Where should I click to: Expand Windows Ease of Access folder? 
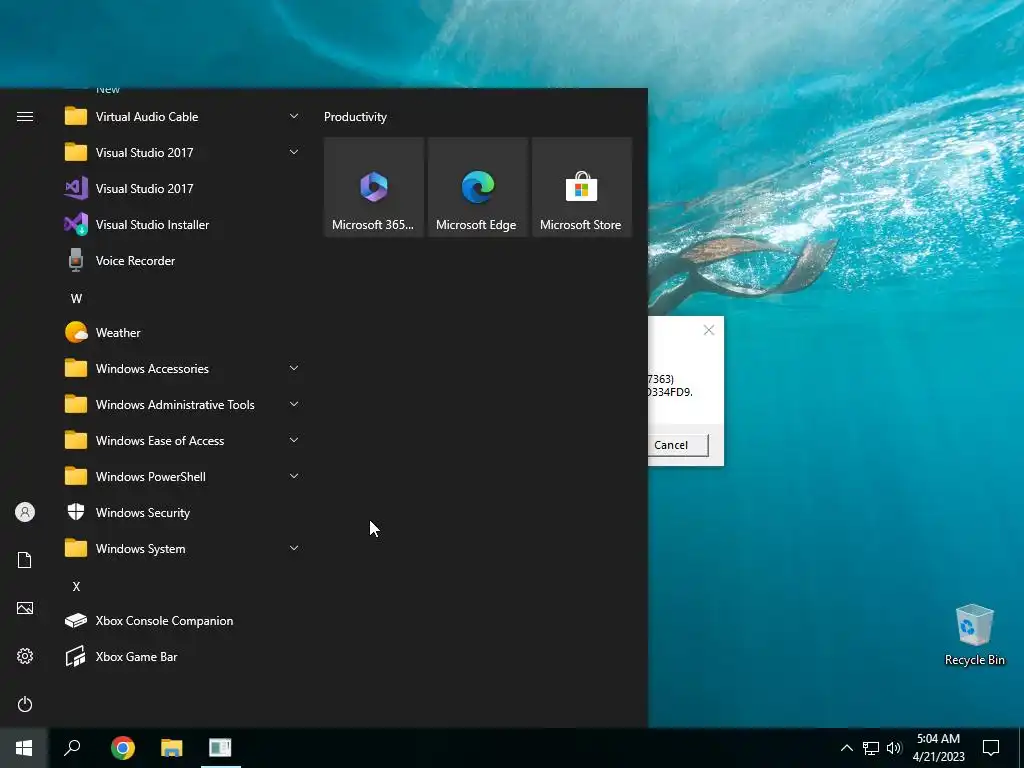coord(183,441)
